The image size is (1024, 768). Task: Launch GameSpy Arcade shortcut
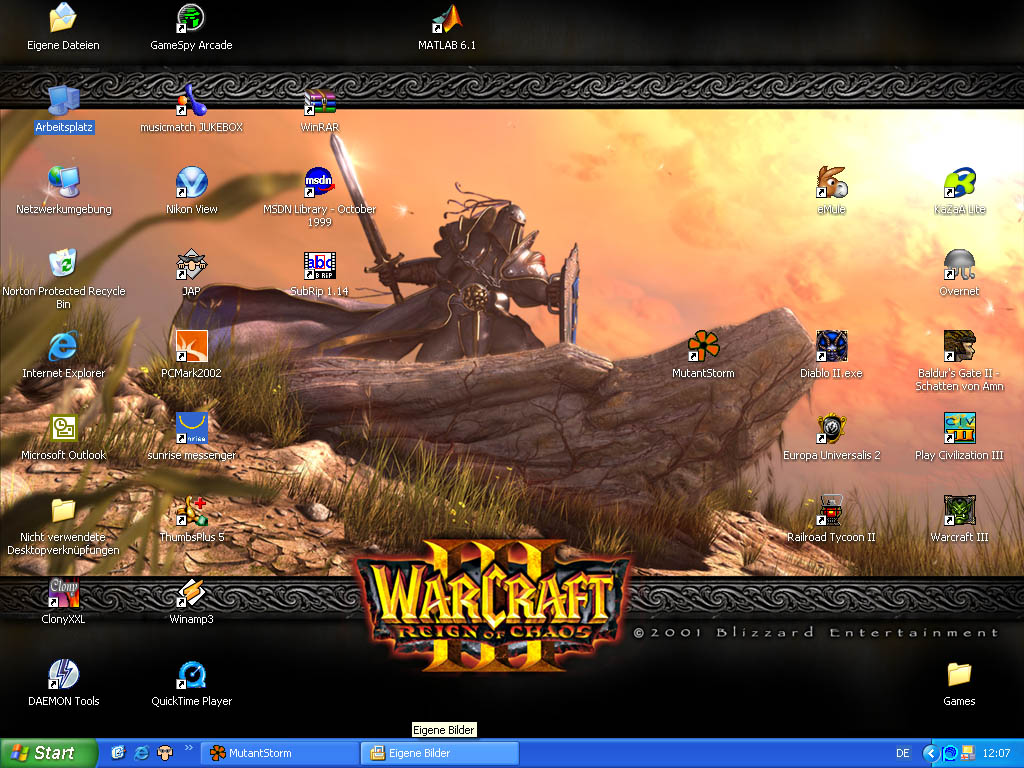click(x=191, y=18)
